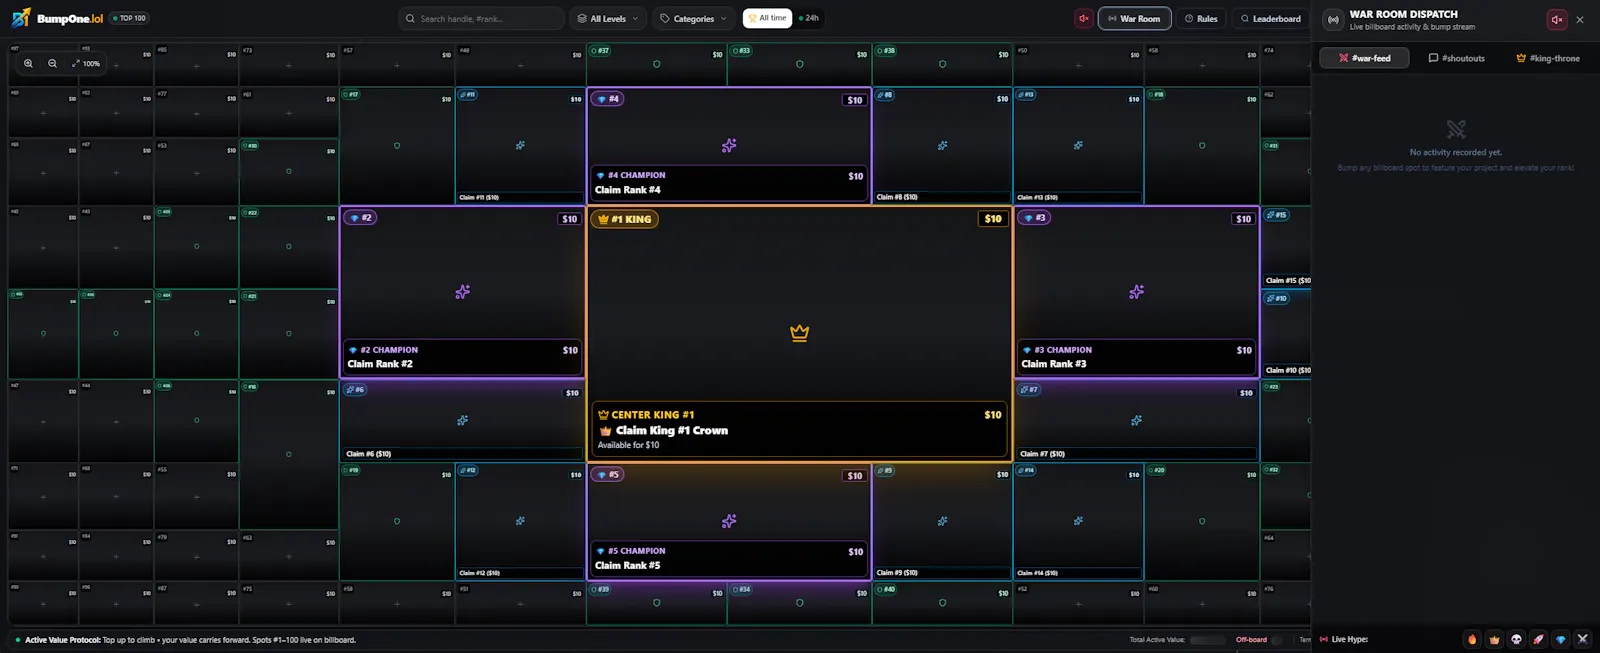Click the shield icon in the #39 tile
The image size is (1600, 653).
[656, 603]
